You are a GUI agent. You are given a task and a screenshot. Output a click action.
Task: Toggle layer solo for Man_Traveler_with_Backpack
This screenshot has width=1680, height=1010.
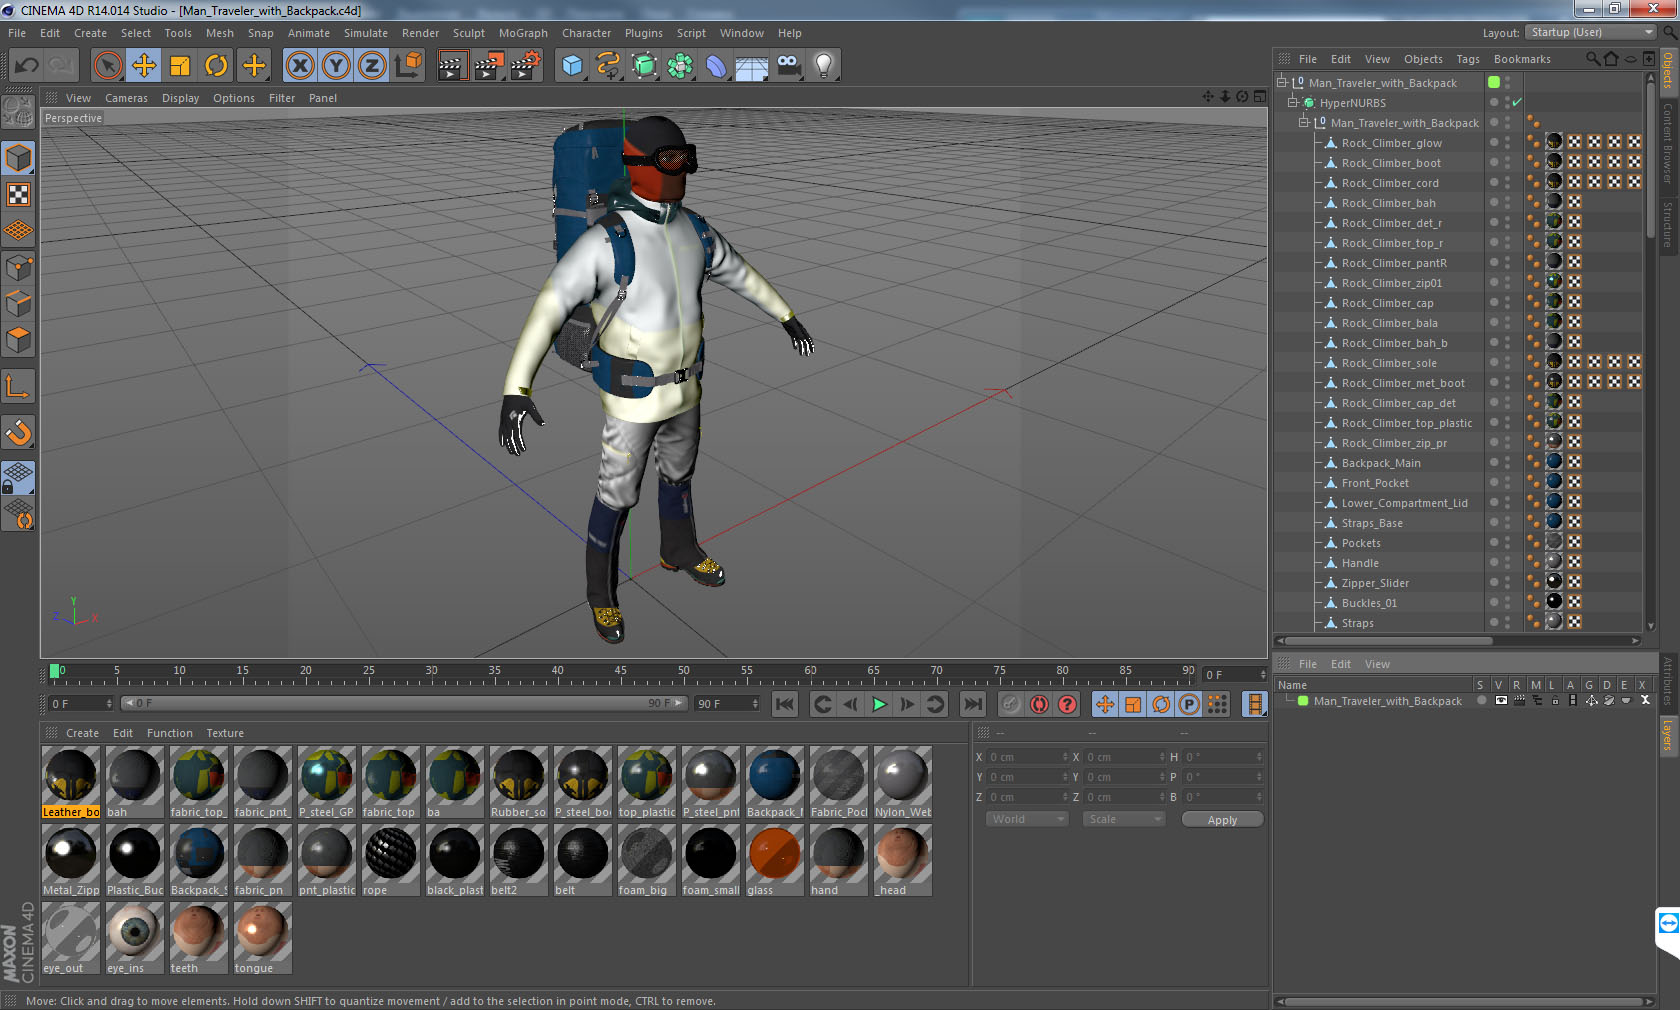pos(1482,701)
